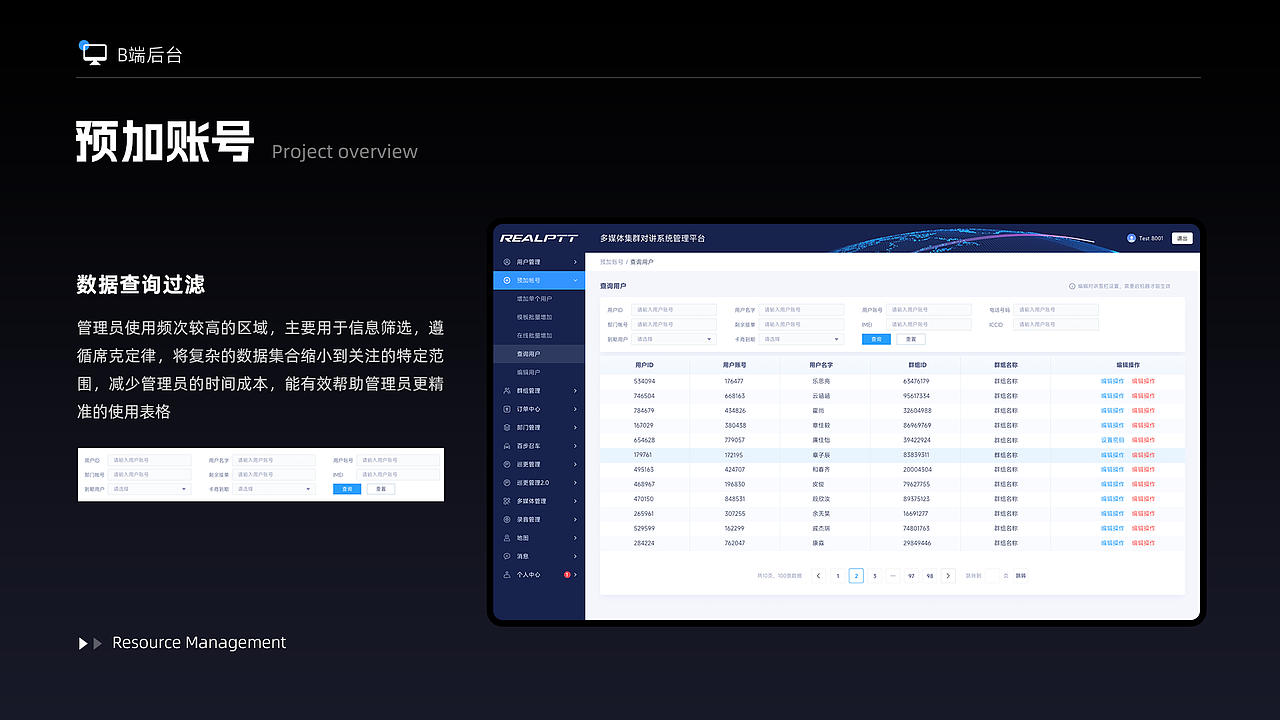This screenshot has width=1280, height=720.
Task: Click red 编辑操作 link in row 746504
Action: pyautogui.click(x=1143, y=396)
